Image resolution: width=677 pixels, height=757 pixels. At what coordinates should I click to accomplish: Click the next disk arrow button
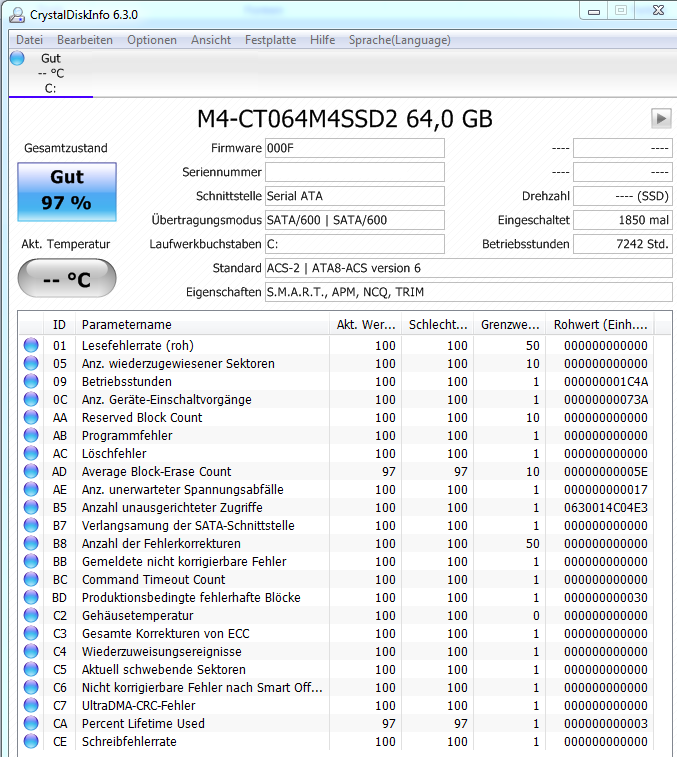click(x=661, y=118)
